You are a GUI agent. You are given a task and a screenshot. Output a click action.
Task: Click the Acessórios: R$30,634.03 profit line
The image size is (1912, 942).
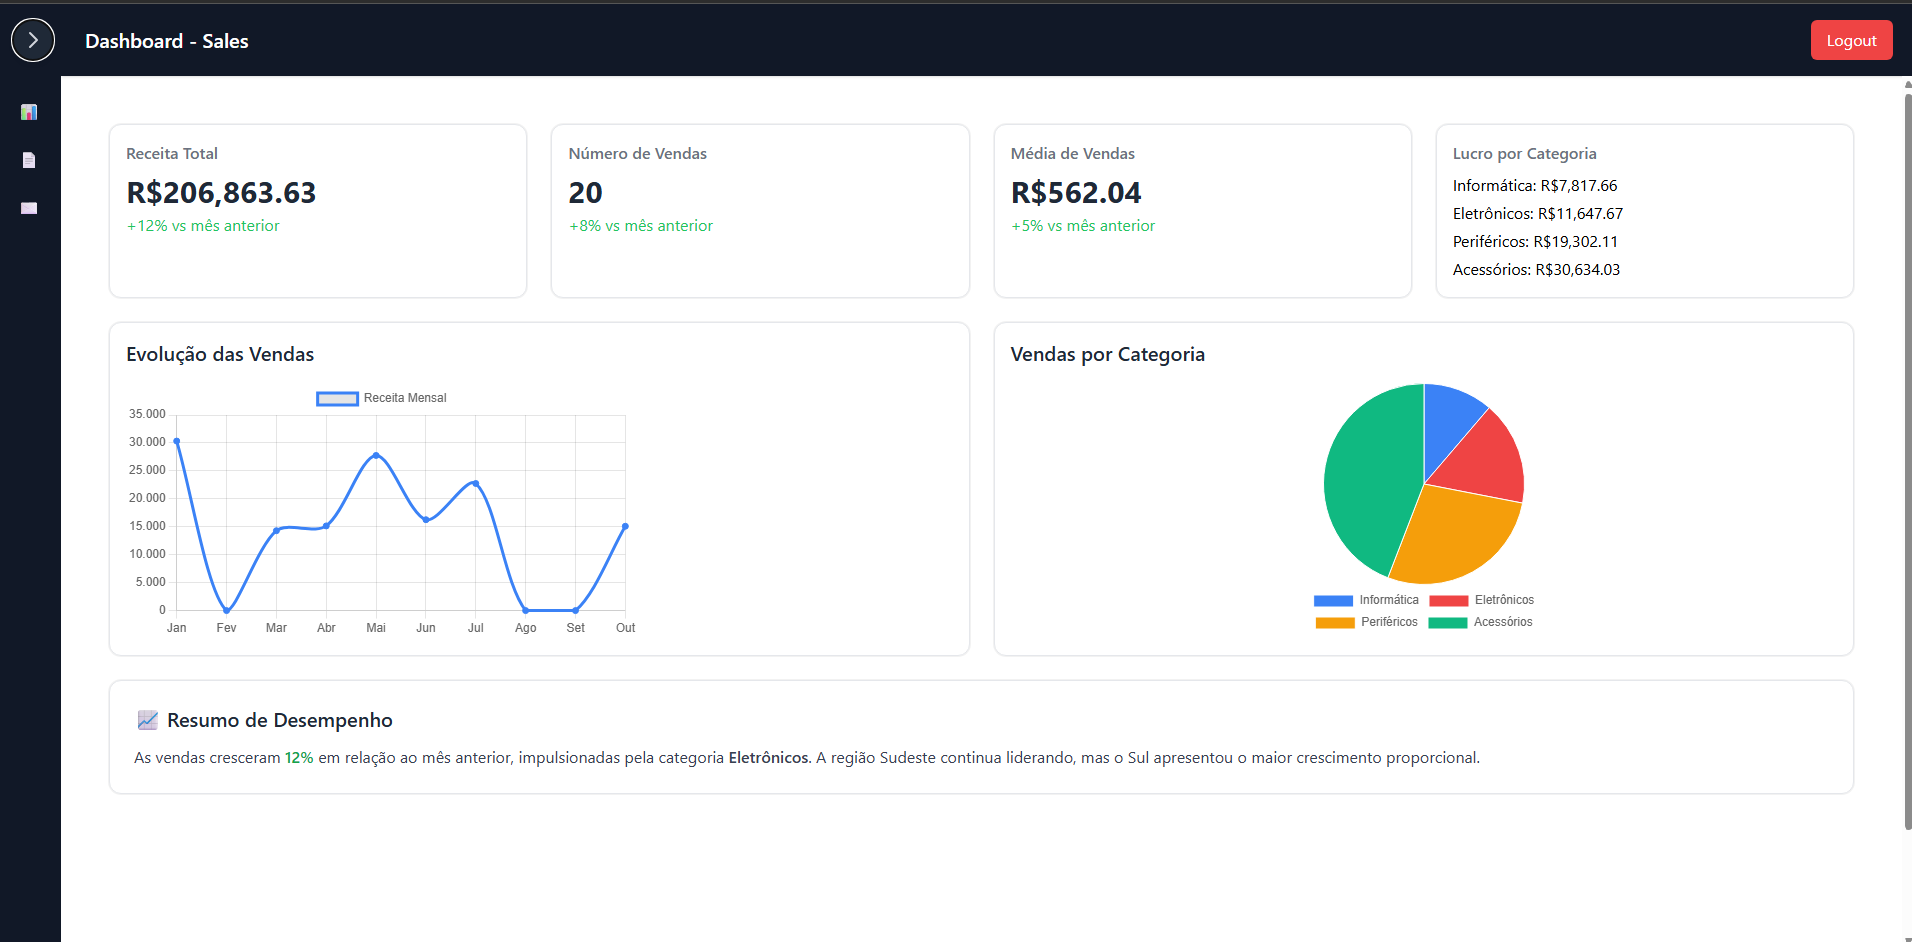pyautogui.click(x=1536, y=270)
